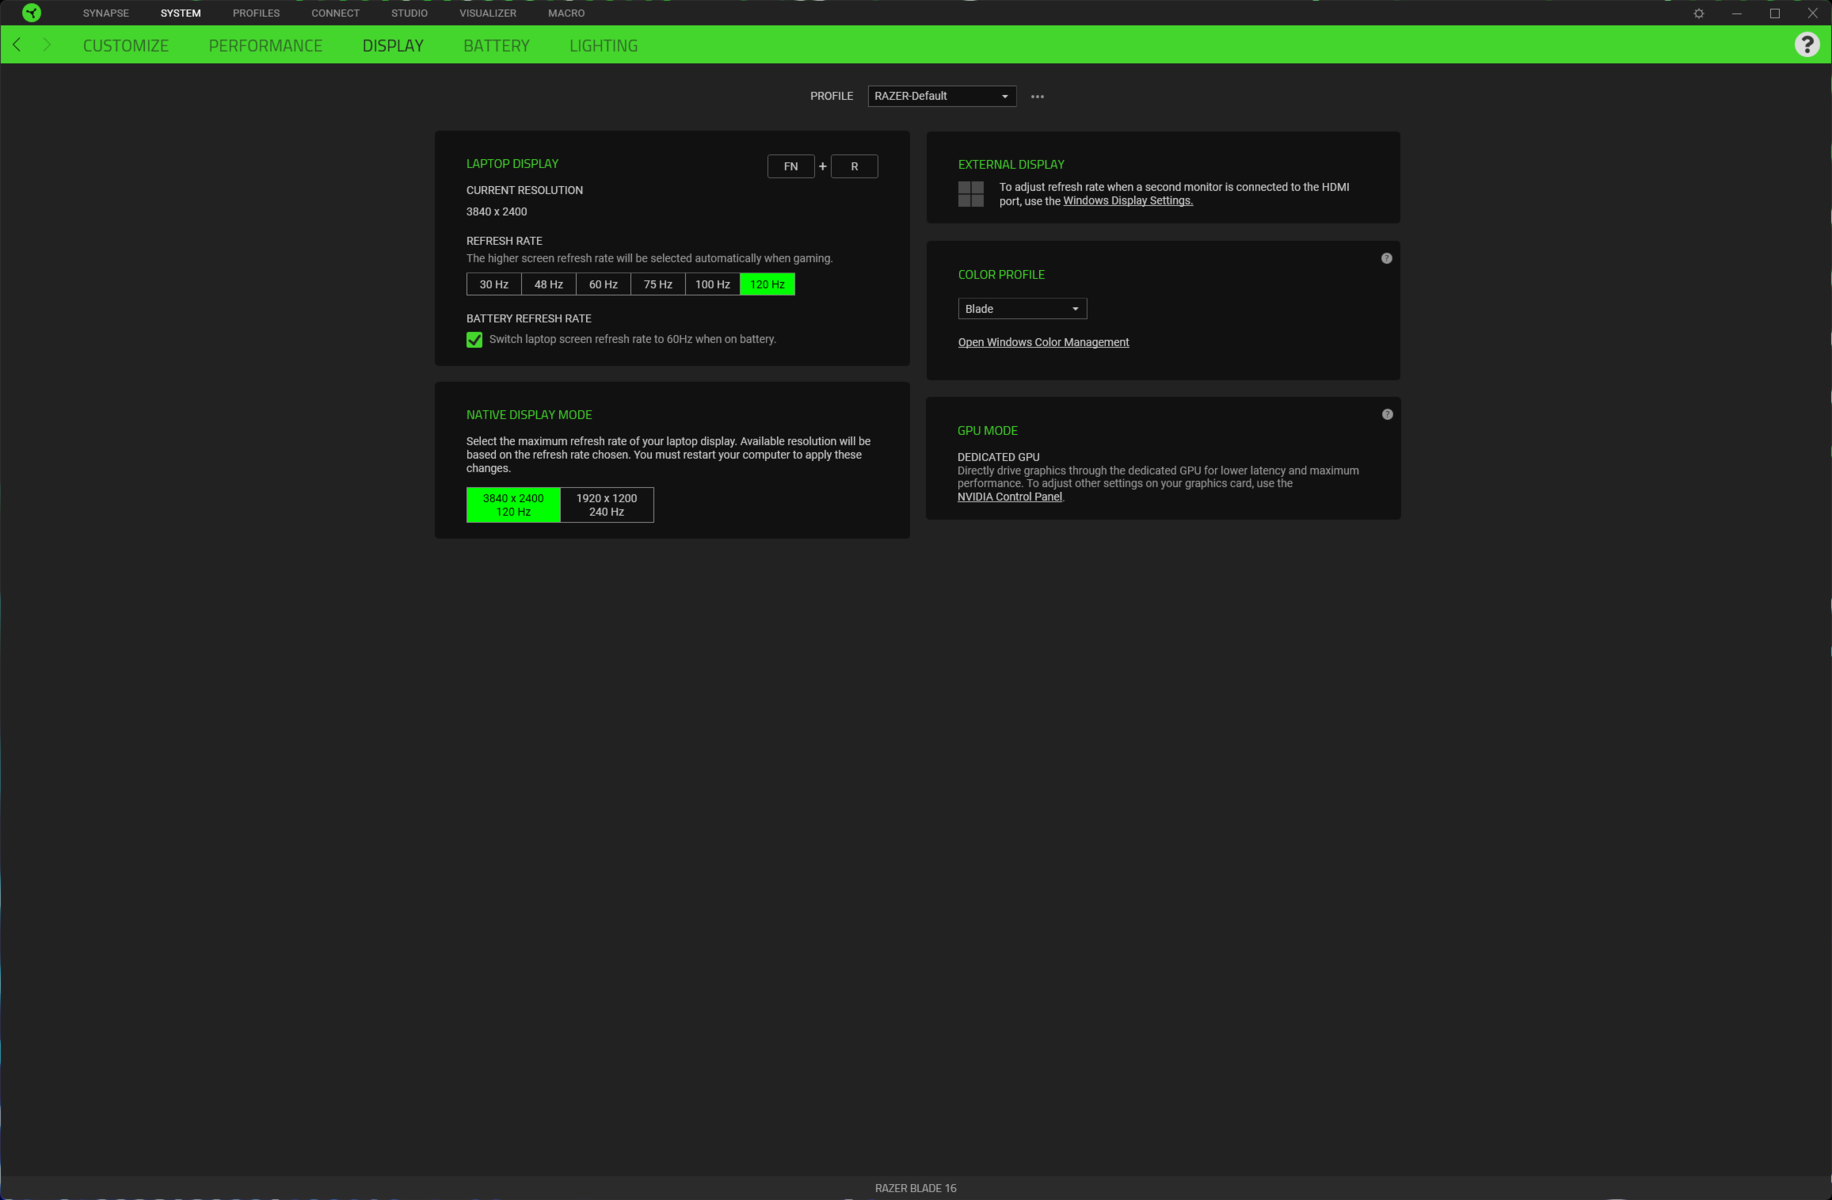This screenshot has width=1832, height=1200.
Task: Click the 3840 x 2400 current resolution value
Action: coord(497,212)
